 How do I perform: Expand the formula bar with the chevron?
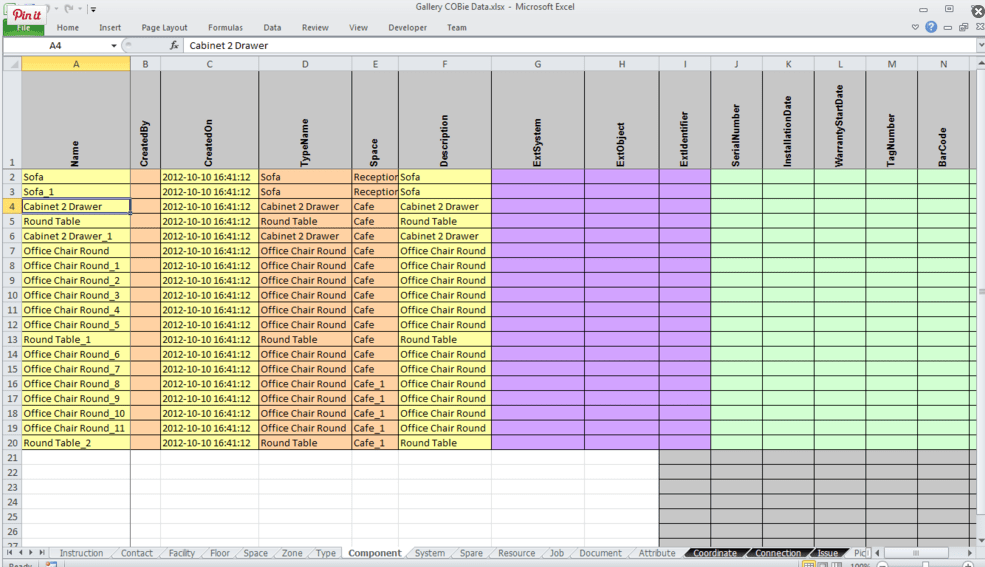pyautogui.click(x=979, y=46)
